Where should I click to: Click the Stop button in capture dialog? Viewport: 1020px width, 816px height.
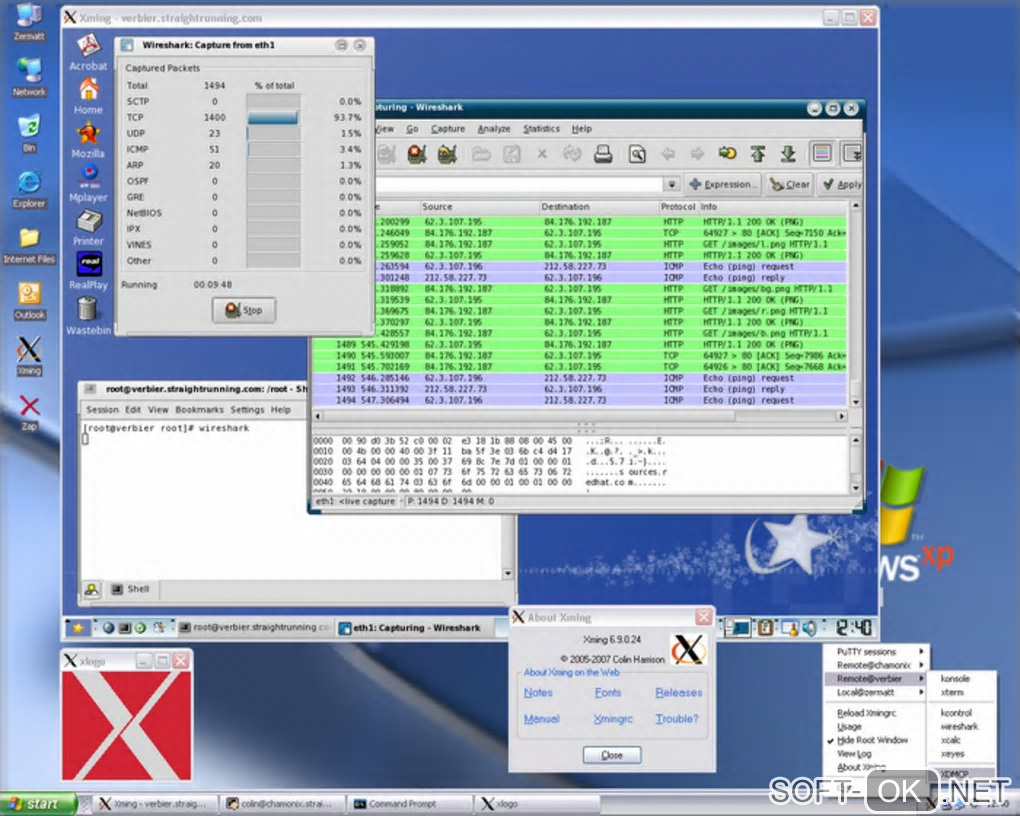[x=244, y=310]
